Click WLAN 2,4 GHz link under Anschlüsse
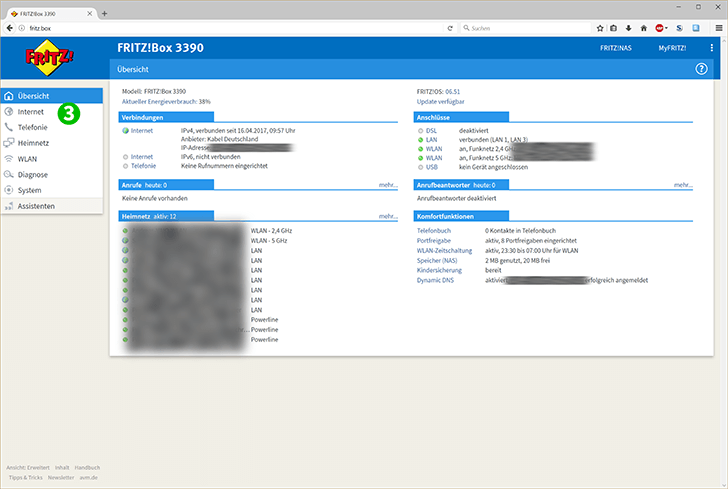 434,149
